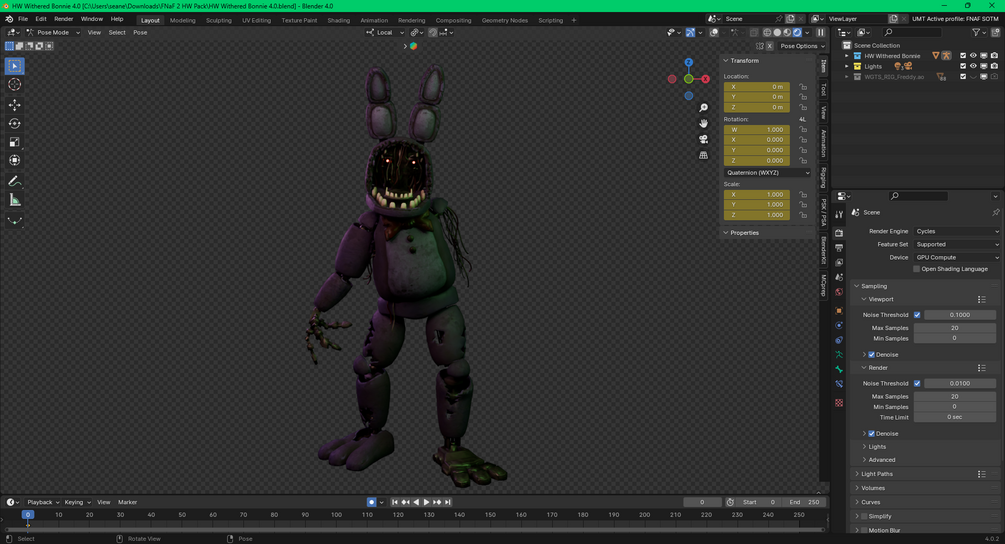The height and width of the screenshot is (544, 1005).
Task: Expand the Light Paths panel
Action: 877,474
